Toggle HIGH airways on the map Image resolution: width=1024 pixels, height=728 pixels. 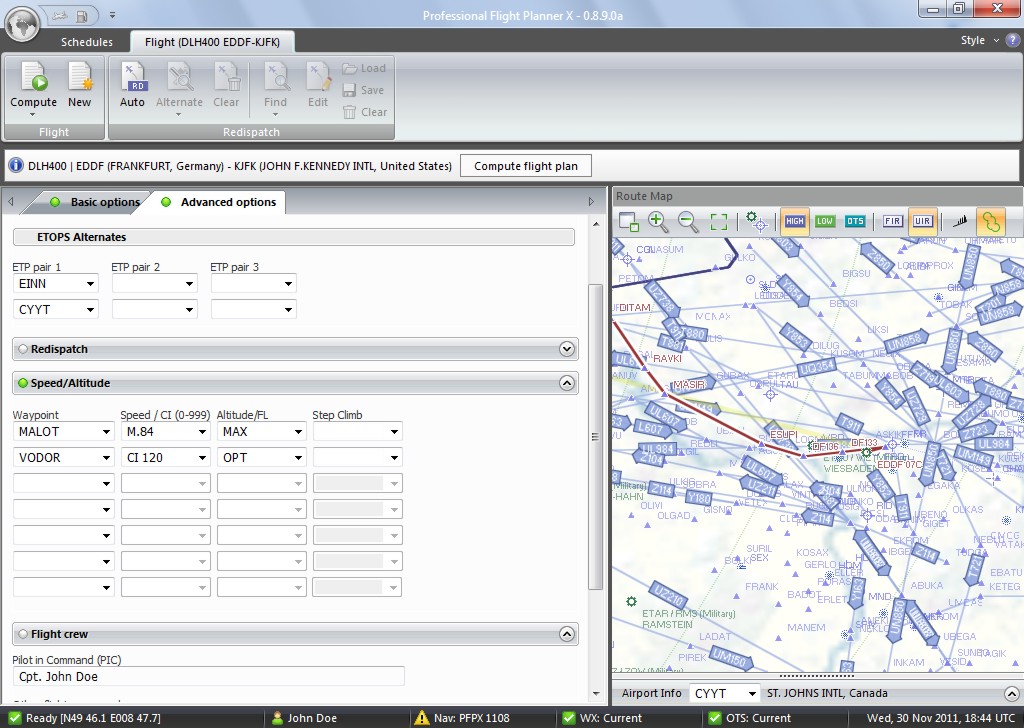pos(794,221)
